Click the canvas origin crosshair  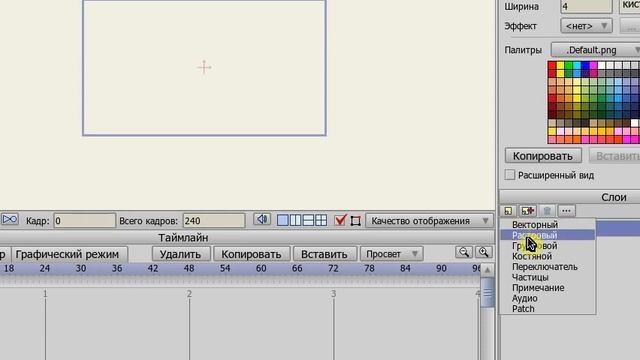(x=204, y=67)
